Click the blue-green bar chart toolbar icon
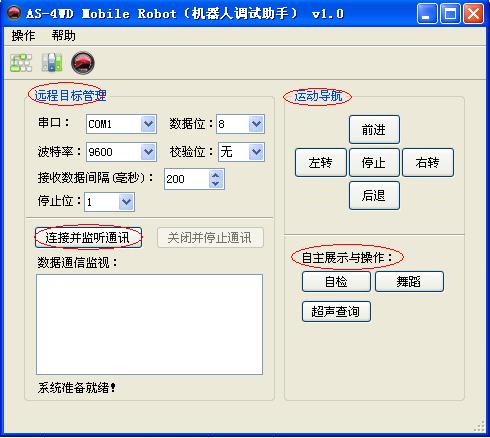The height and width of the screenshot is (438, 490). tap(52, 63)
